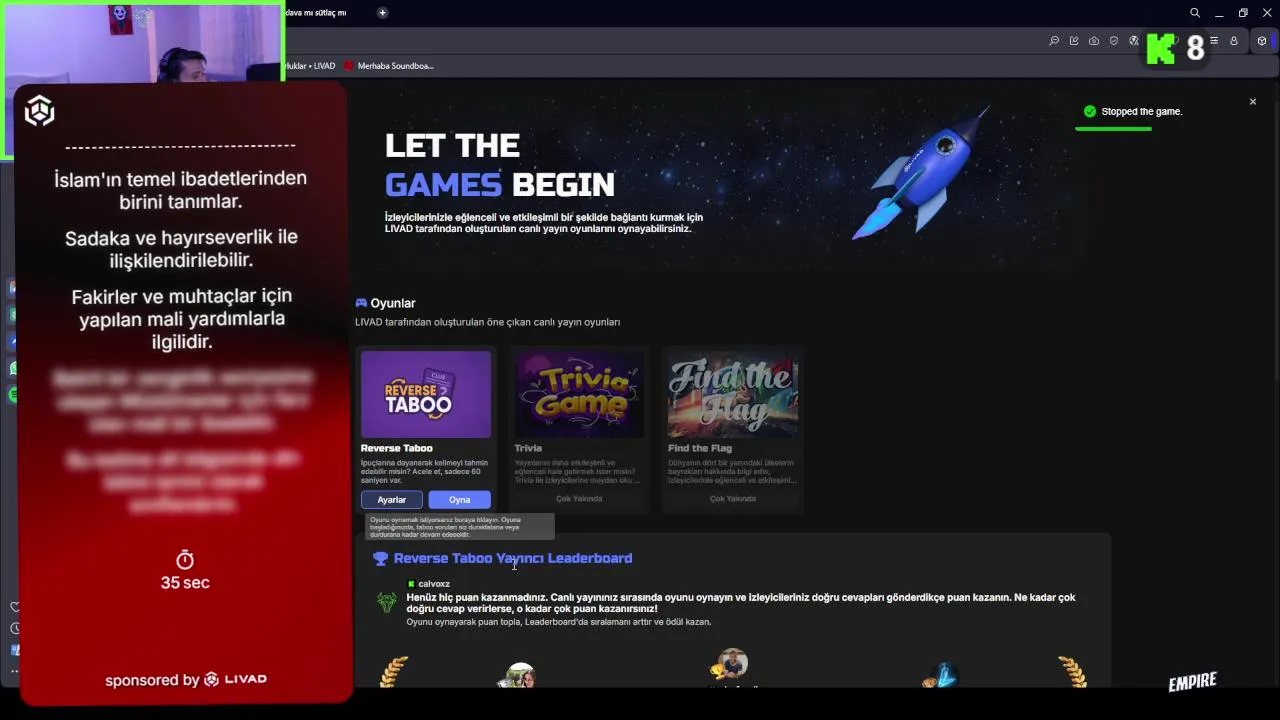
Task: Open the browser profile account icon
Action: pos(1234,41)
